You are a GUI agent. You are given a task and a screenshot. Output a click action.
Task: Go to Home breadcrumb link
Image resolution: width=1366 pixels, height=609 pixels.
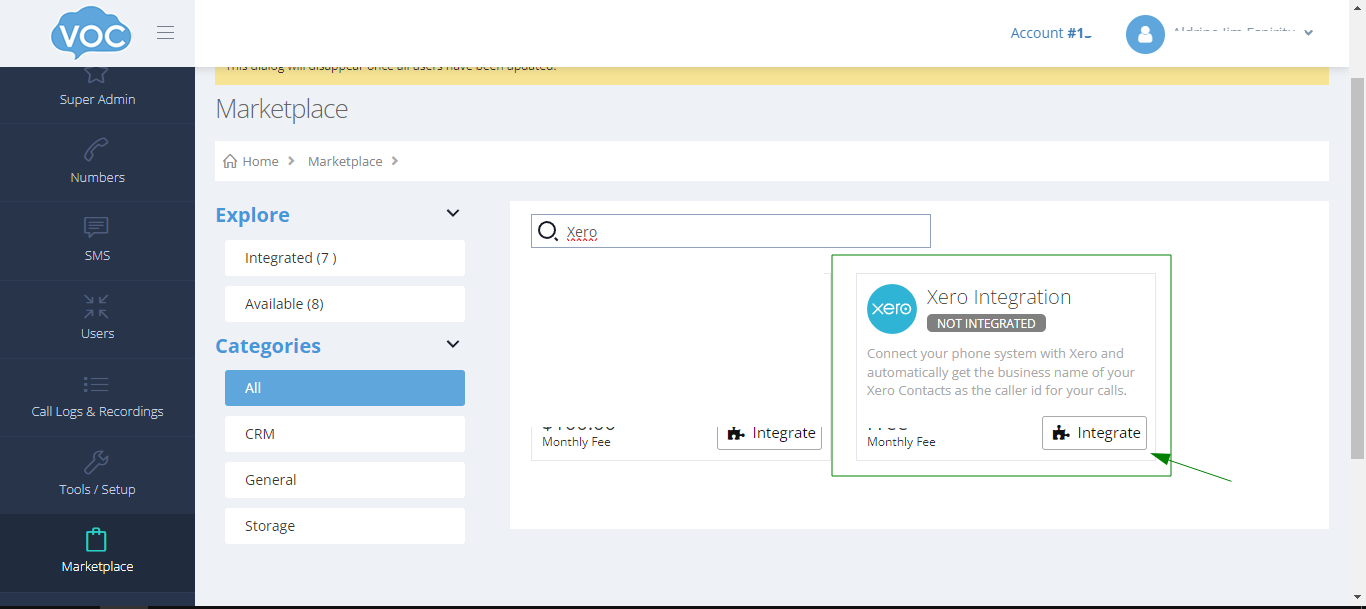260,161
